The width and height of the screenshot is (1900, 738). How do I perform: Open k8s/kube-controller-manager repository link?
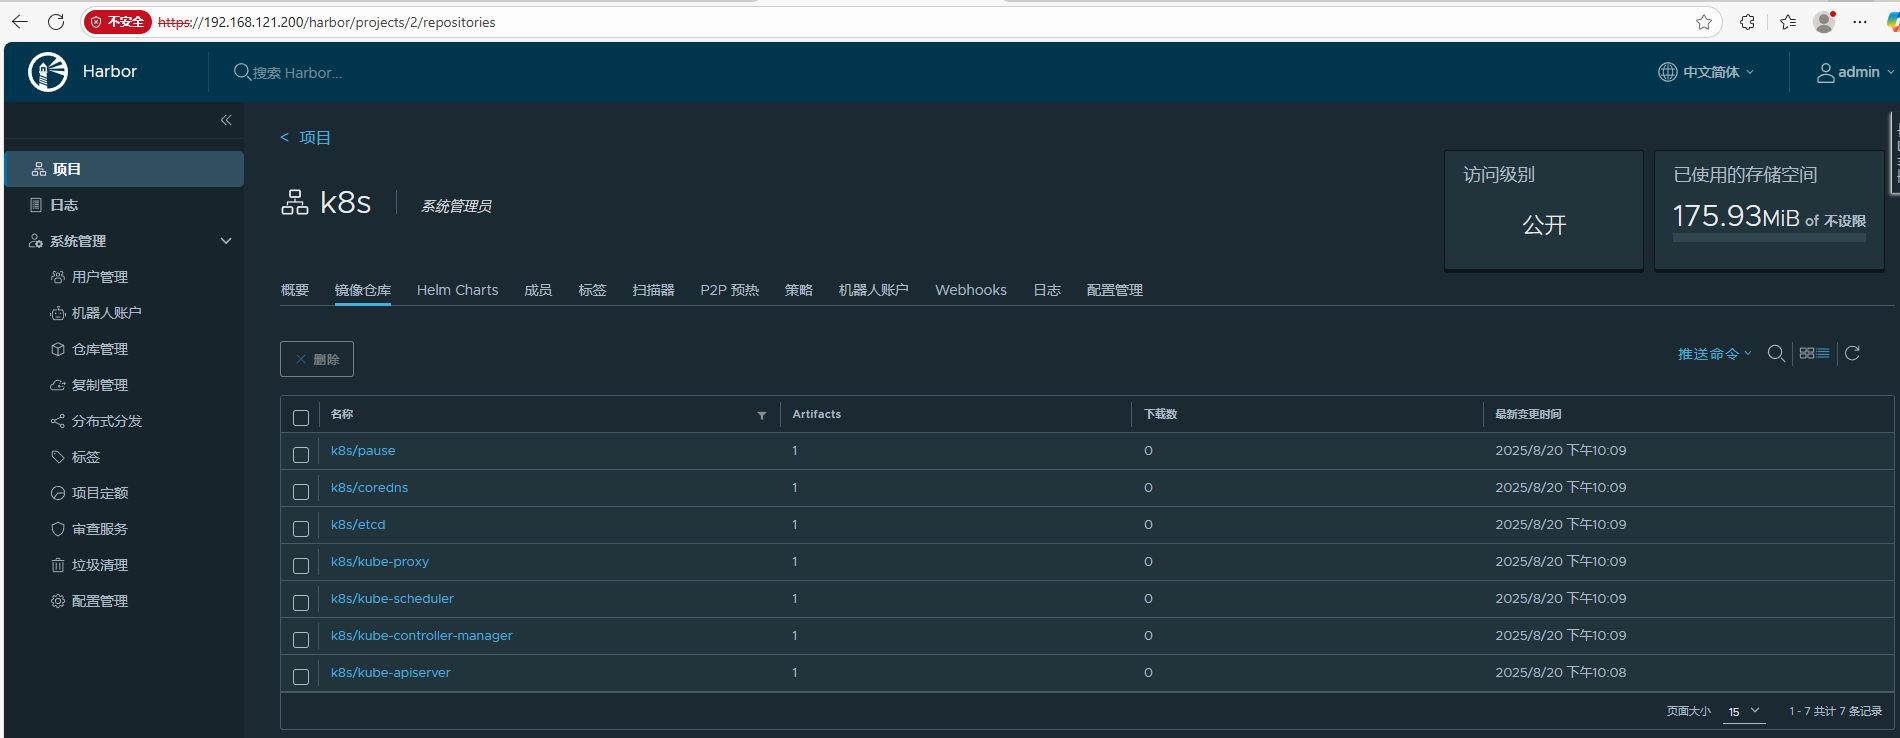point(421,636)
